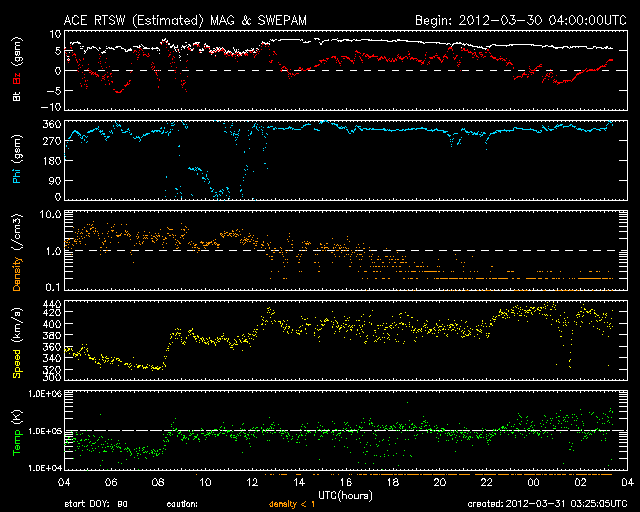Click the '08' hour tick label
The width and height of the screenshot is (640, 512).
tap(158, 482)
